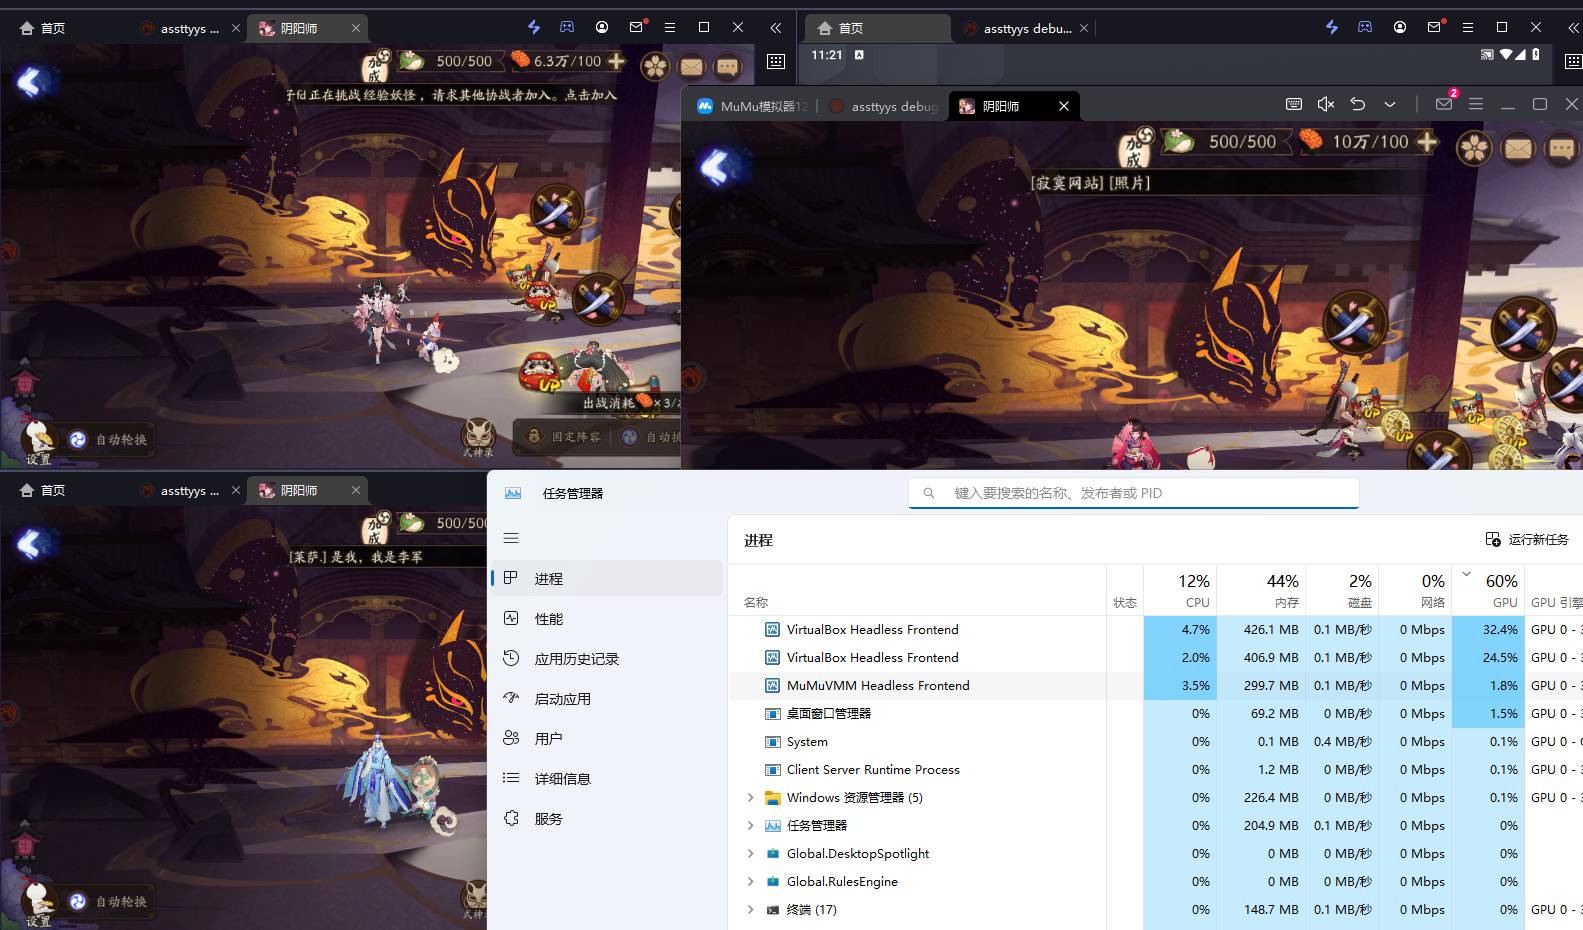
Task: Switch to the MuMu模拟器12 tab
Action: coord(753,106)
